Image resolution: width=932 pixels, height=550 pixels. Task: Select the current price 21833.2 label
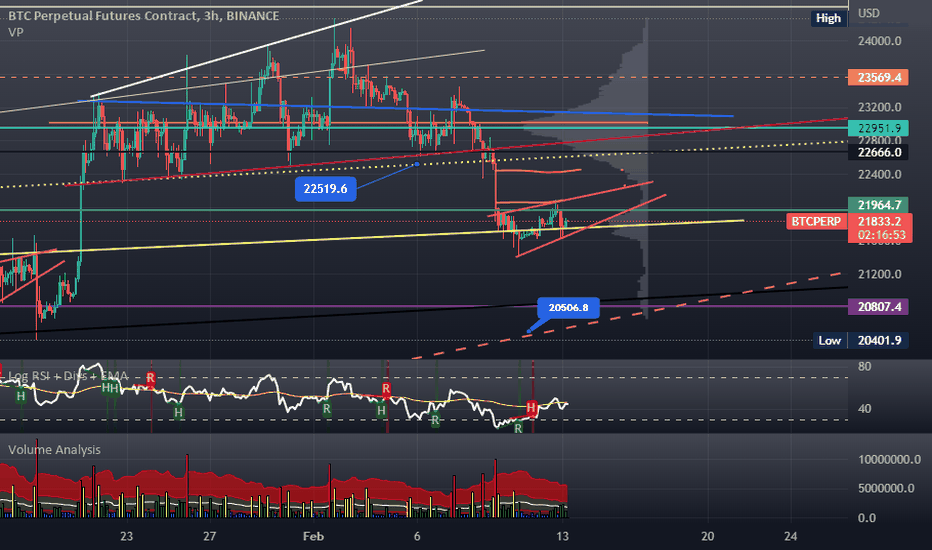click(879, 221)
